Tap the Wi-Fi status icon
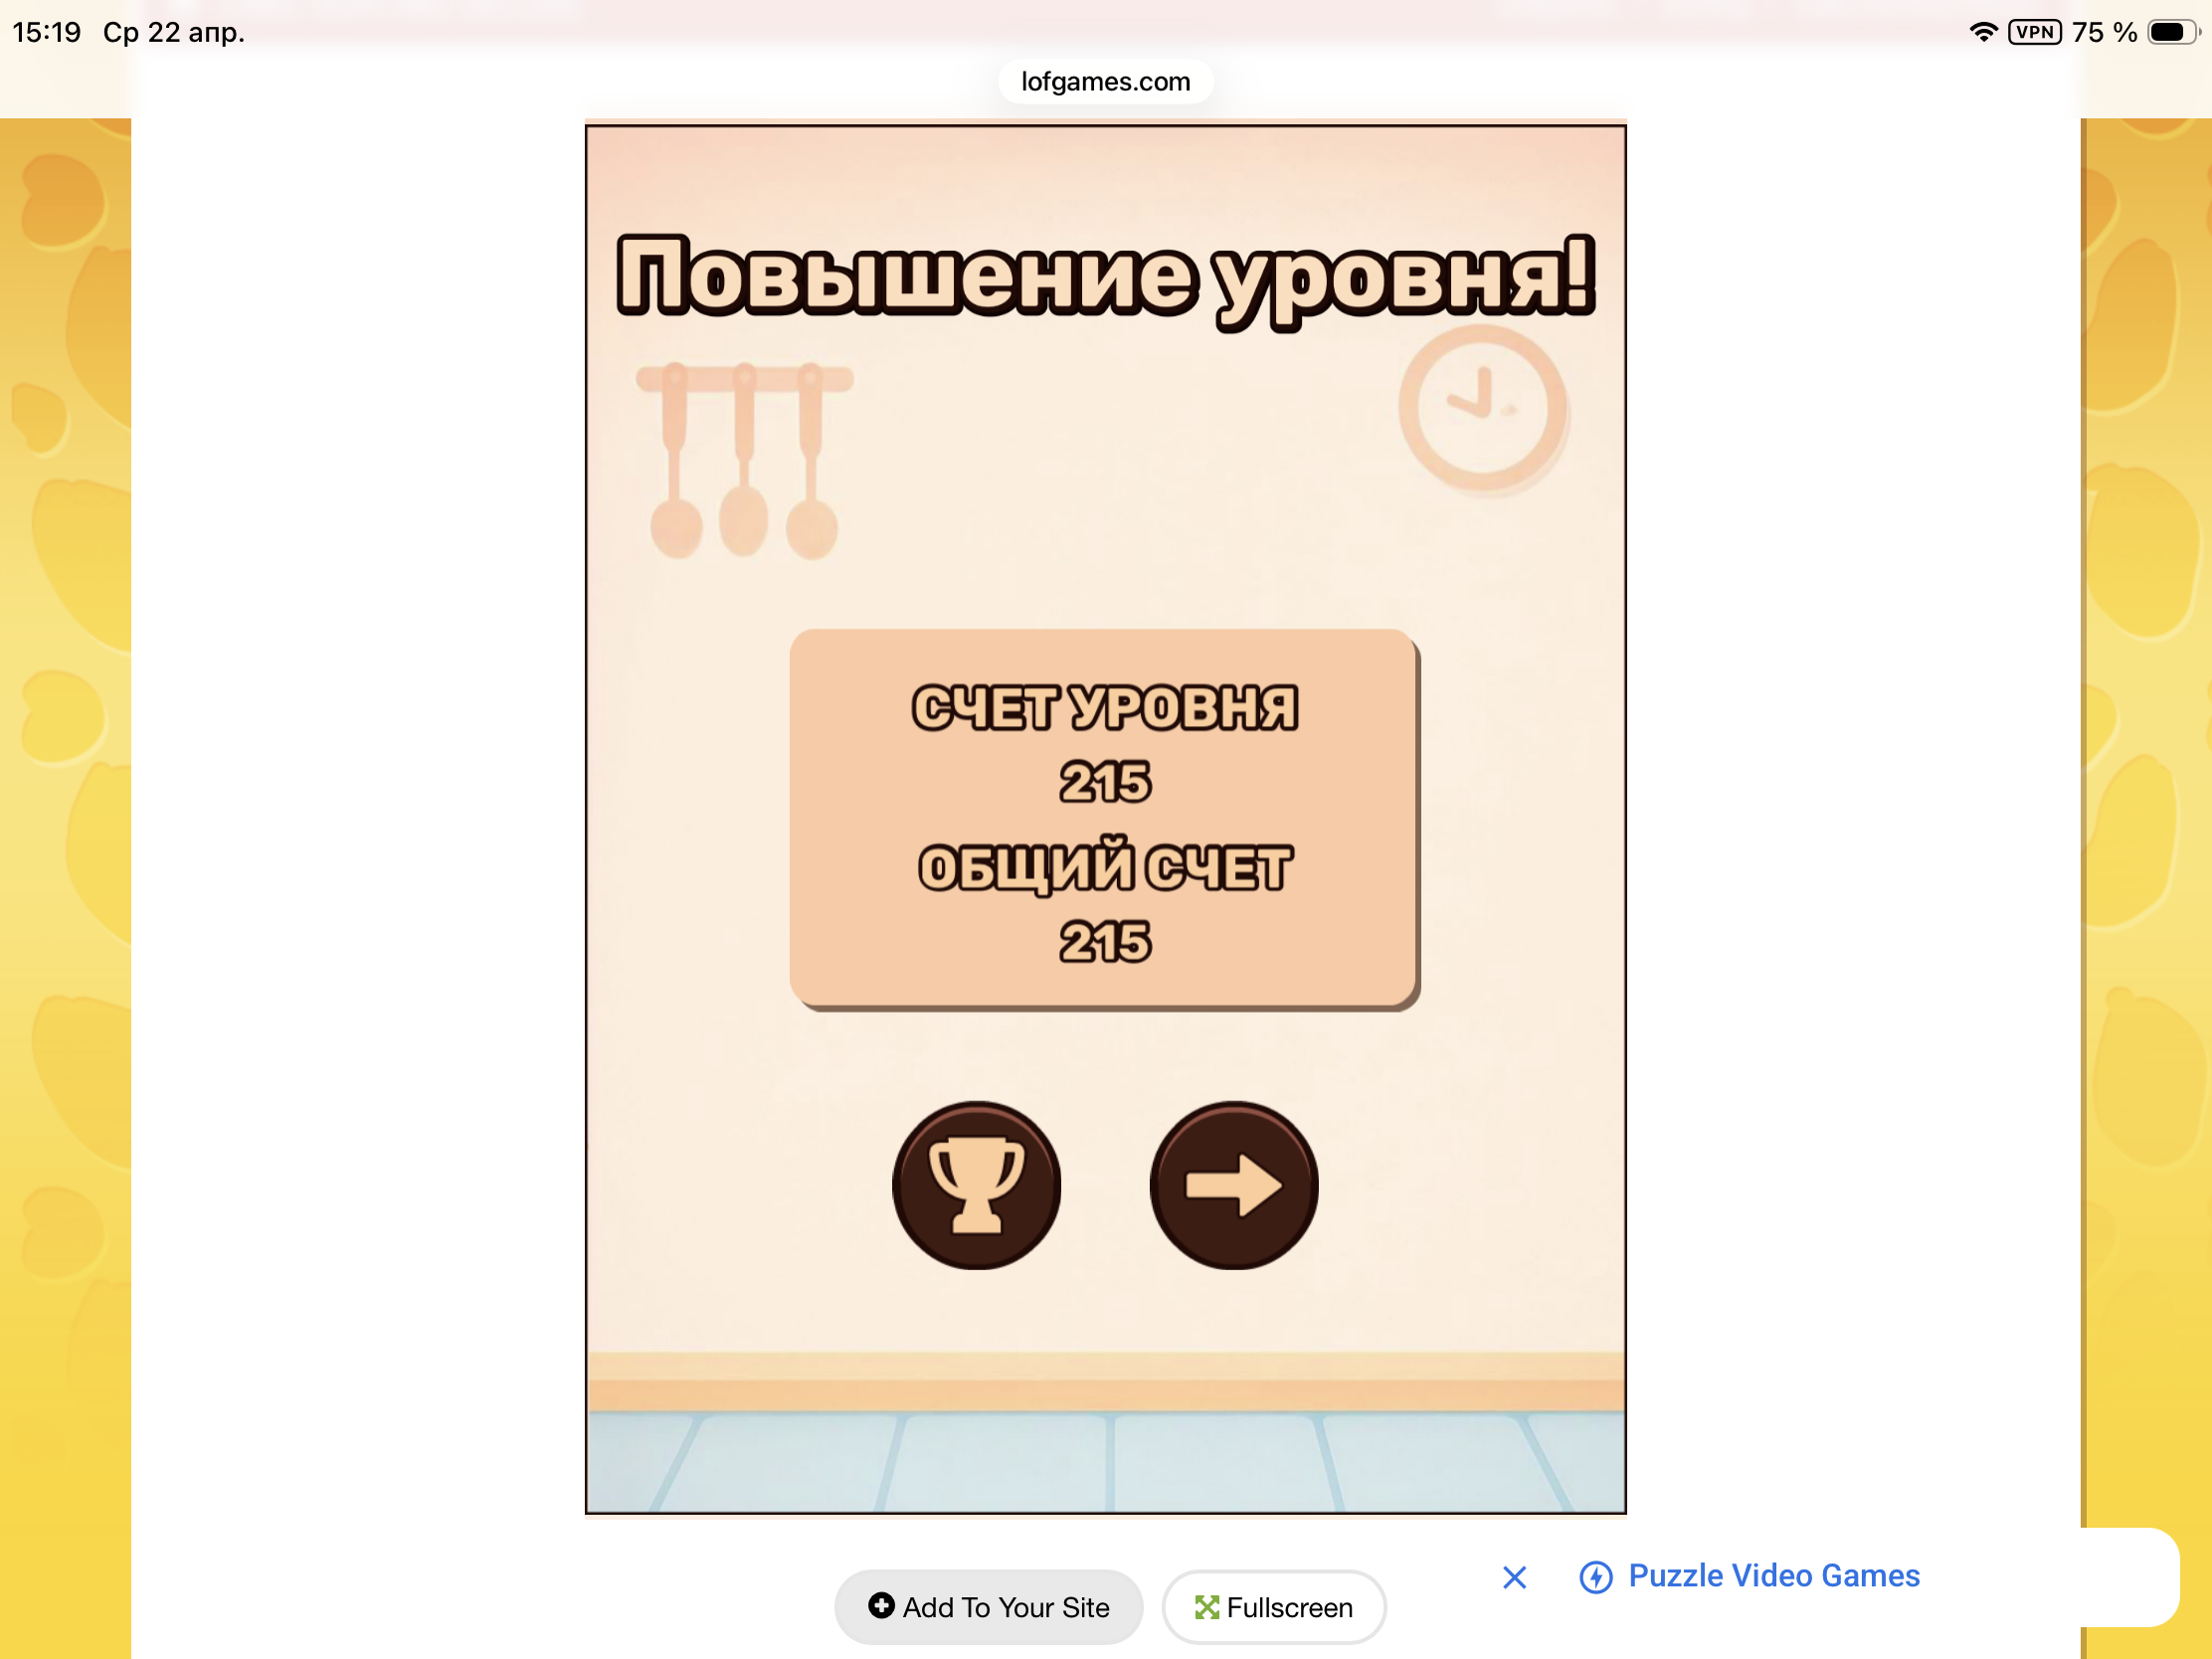The height and width of the screenshot is (1659, 2212). [x=1983, y=32]
